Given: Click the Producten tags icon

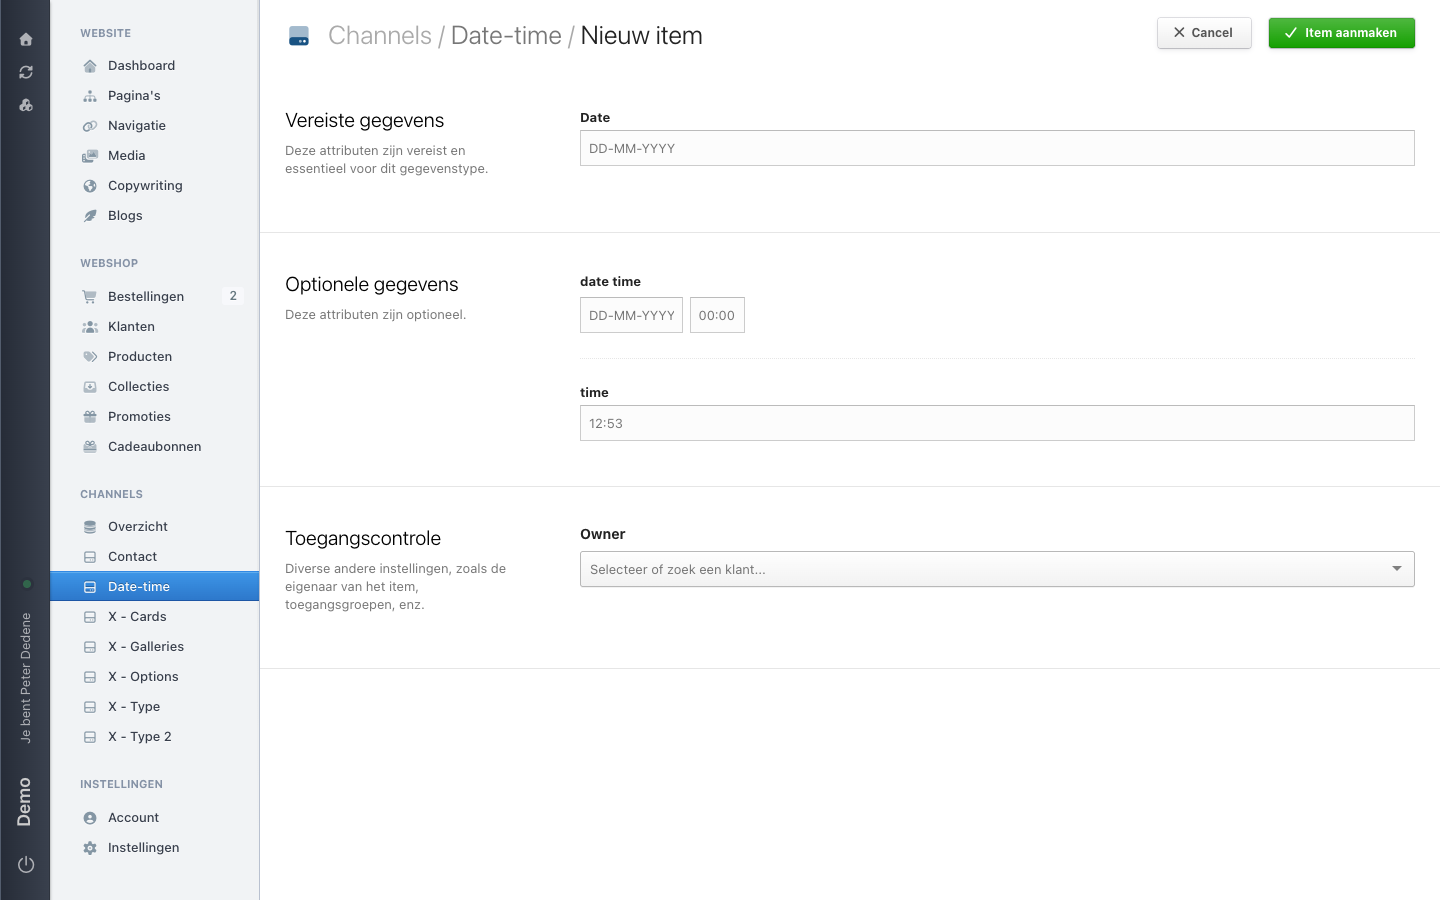Looking at the screenshot, I should (x=90, y=357).
